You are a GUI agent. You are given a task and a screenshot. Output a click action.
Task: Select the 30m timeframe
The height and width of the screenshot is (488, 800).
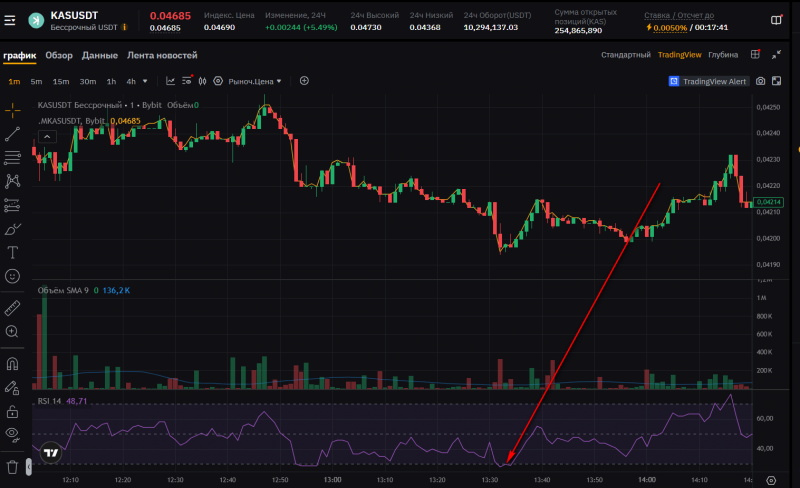click(88, 82)
